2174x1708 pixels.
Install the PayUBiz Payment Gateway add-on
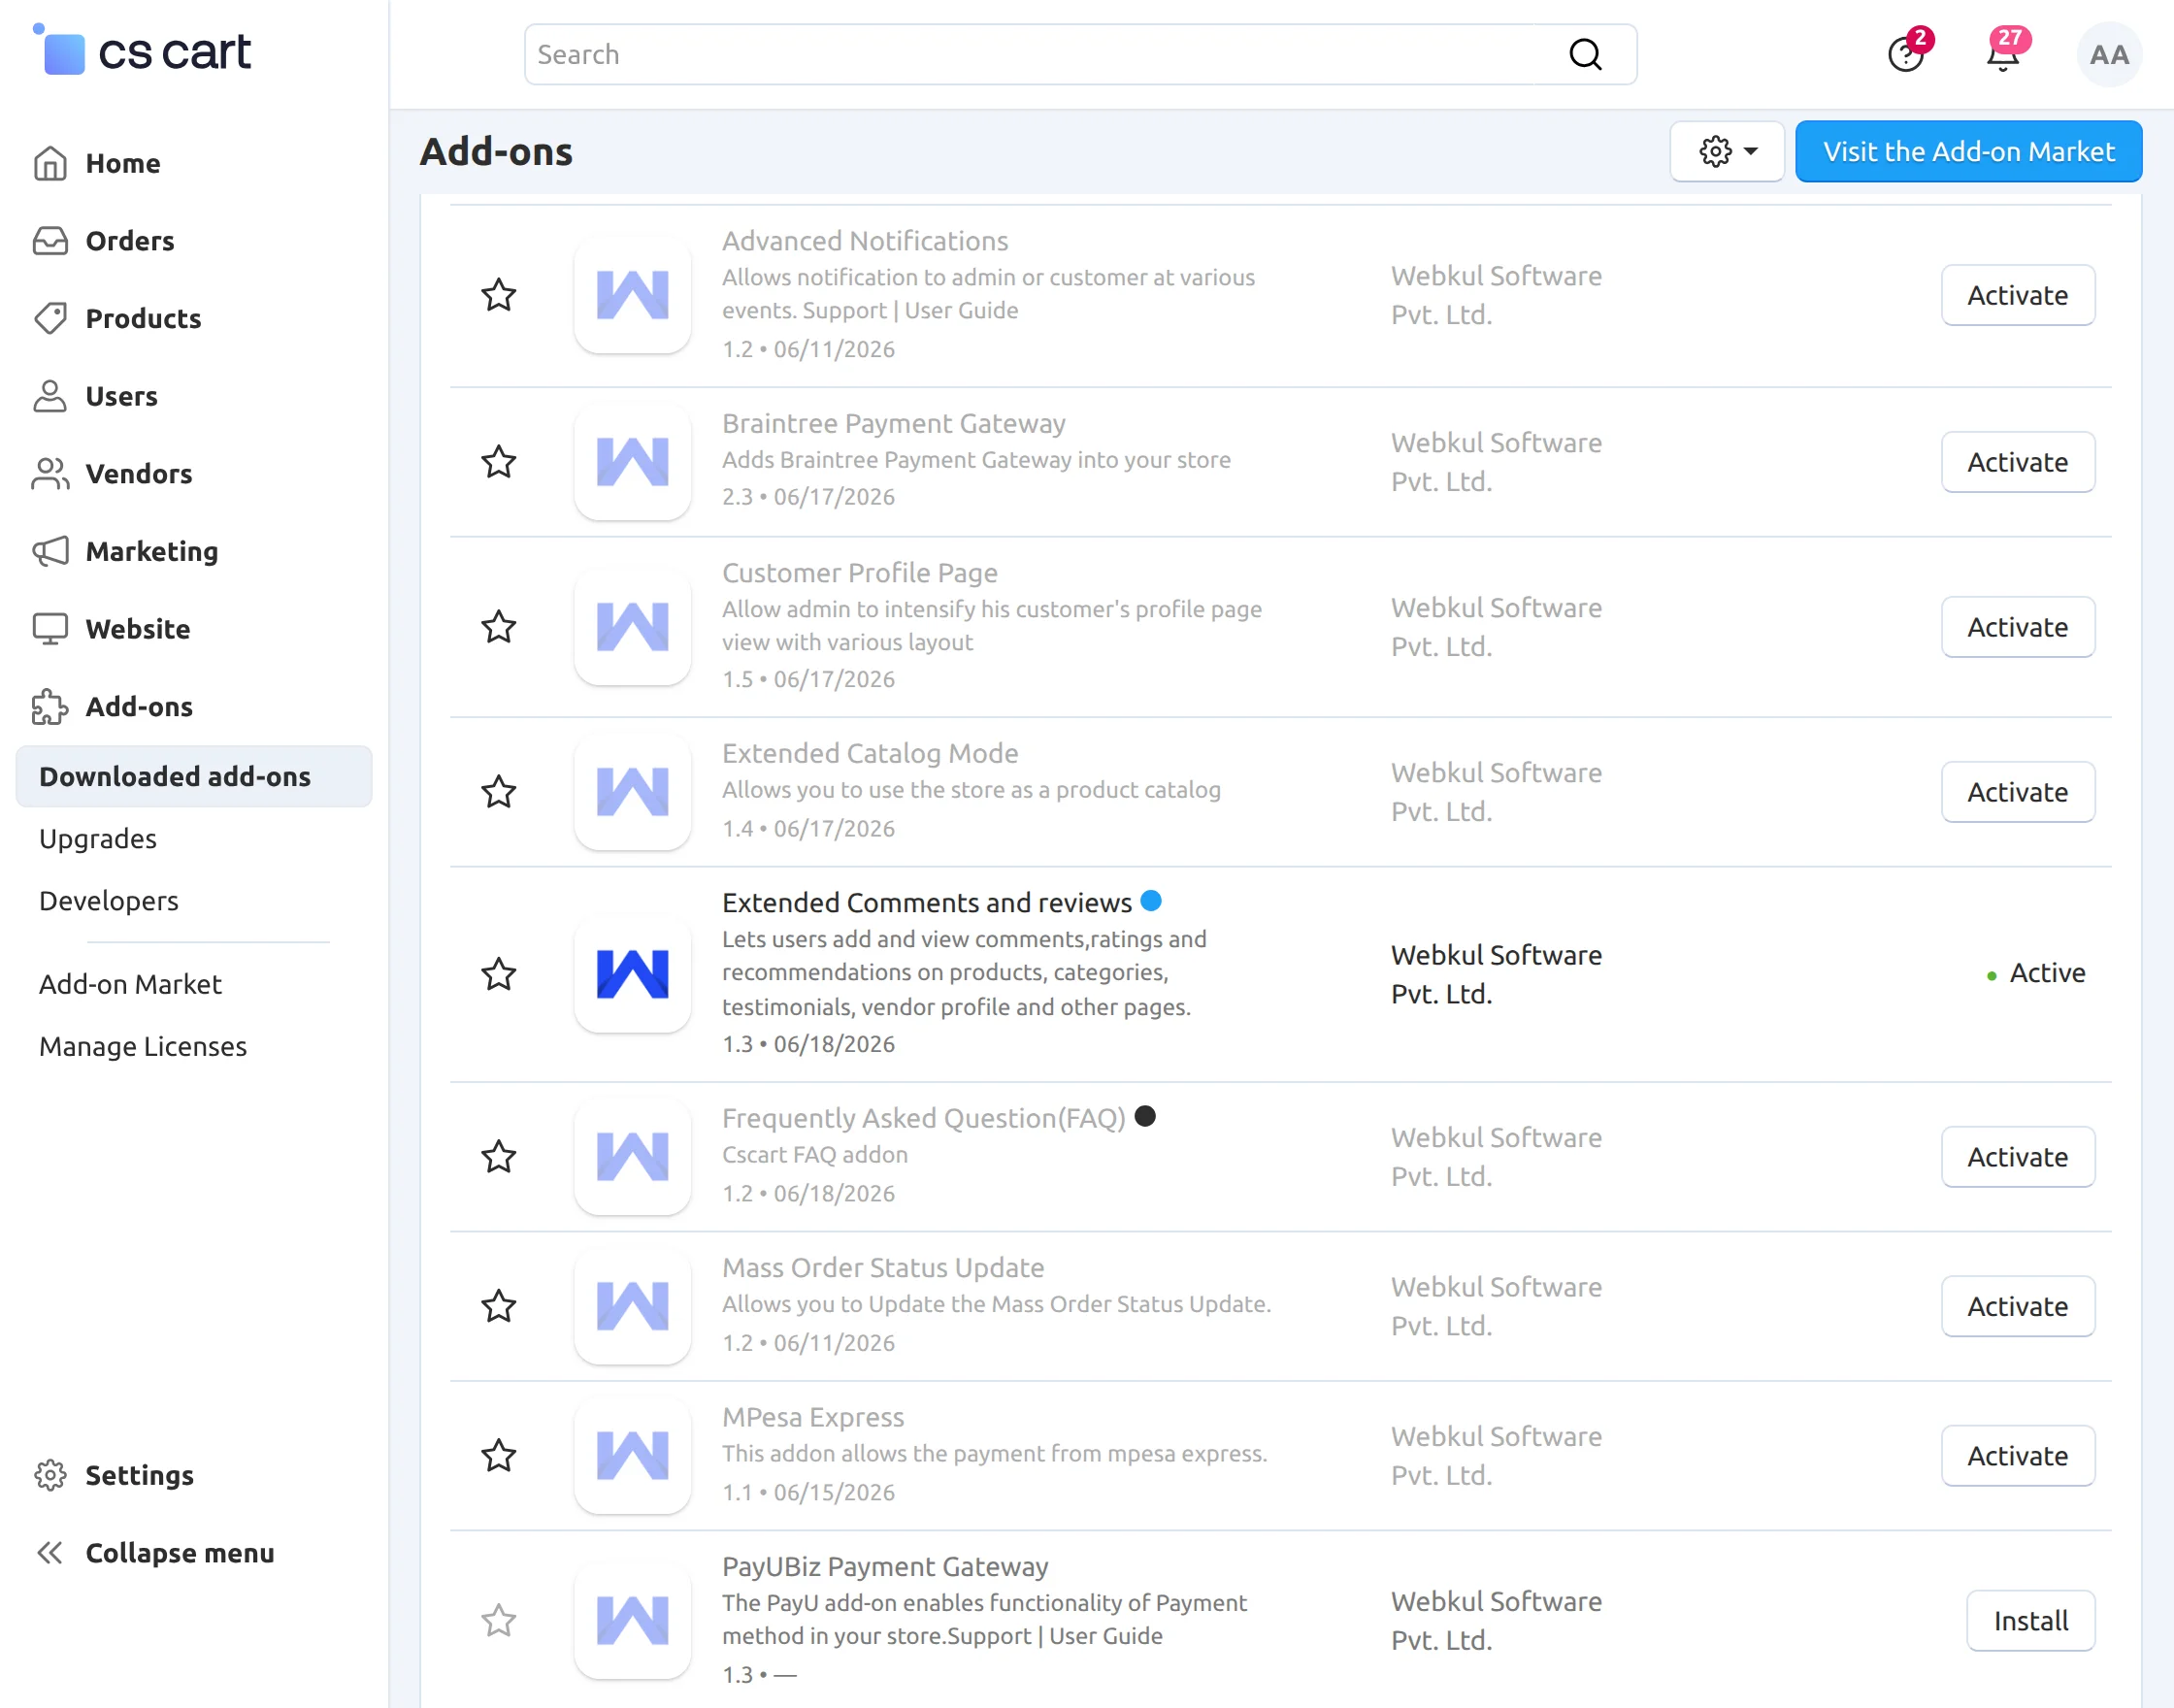coord(2031,1620)
